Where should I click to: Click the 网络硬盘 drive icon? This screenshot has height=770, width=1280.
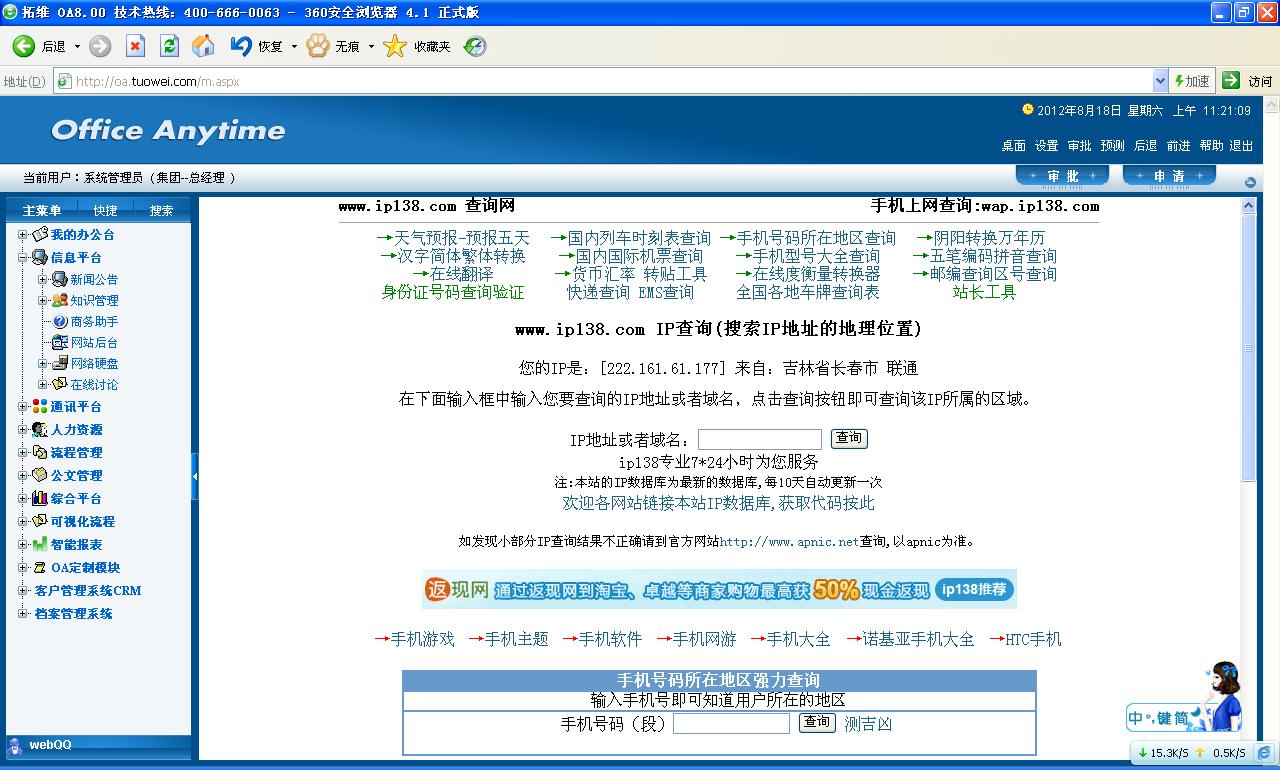click(60, 363)
